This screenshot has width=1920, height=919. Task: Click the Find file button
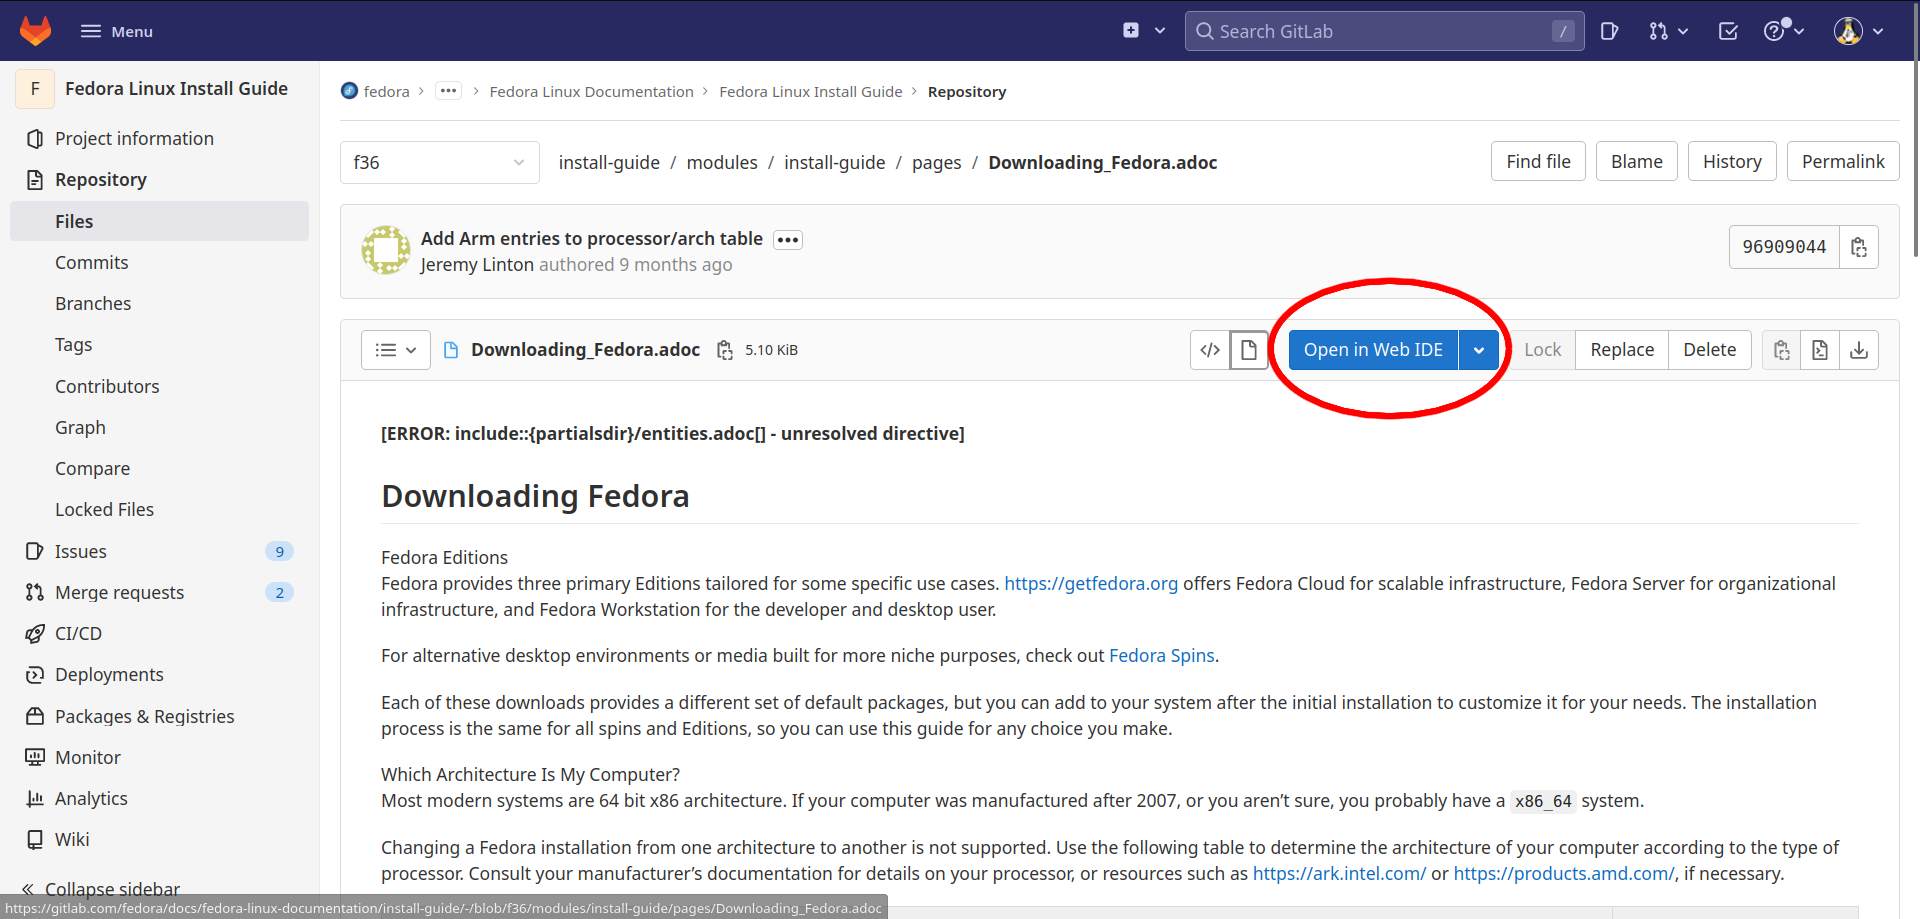click(1538, 161)
